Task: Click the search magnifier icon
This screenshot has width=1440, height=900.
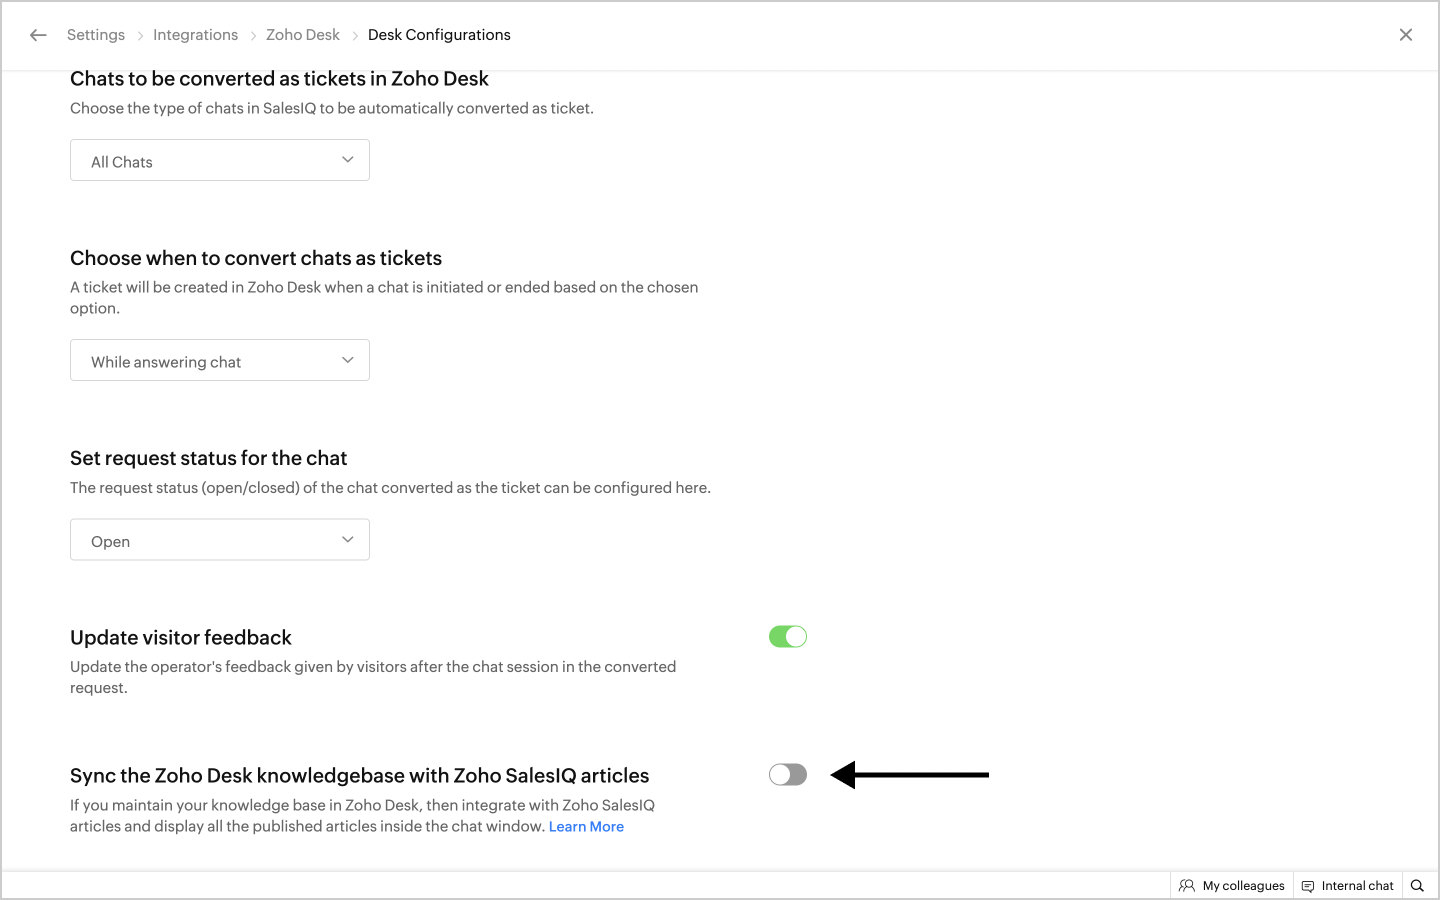Action: coord(1417,885)
